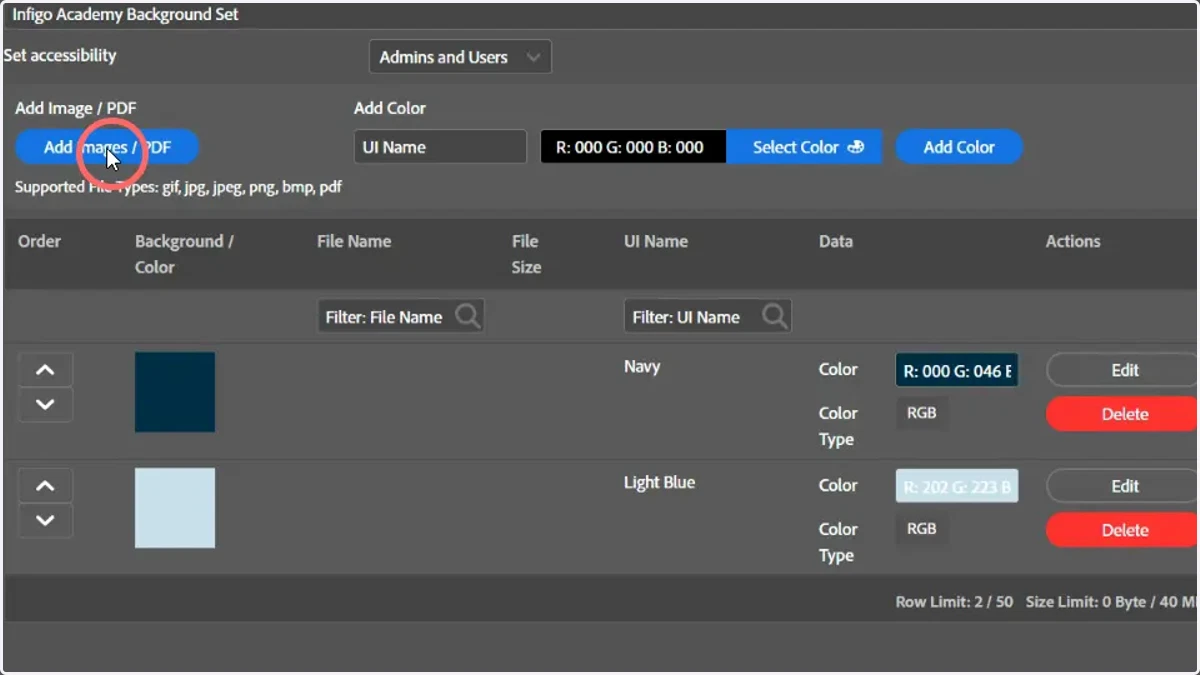Move Light Blue row down with arrow
1200x675 pixels.
point(45,520)
